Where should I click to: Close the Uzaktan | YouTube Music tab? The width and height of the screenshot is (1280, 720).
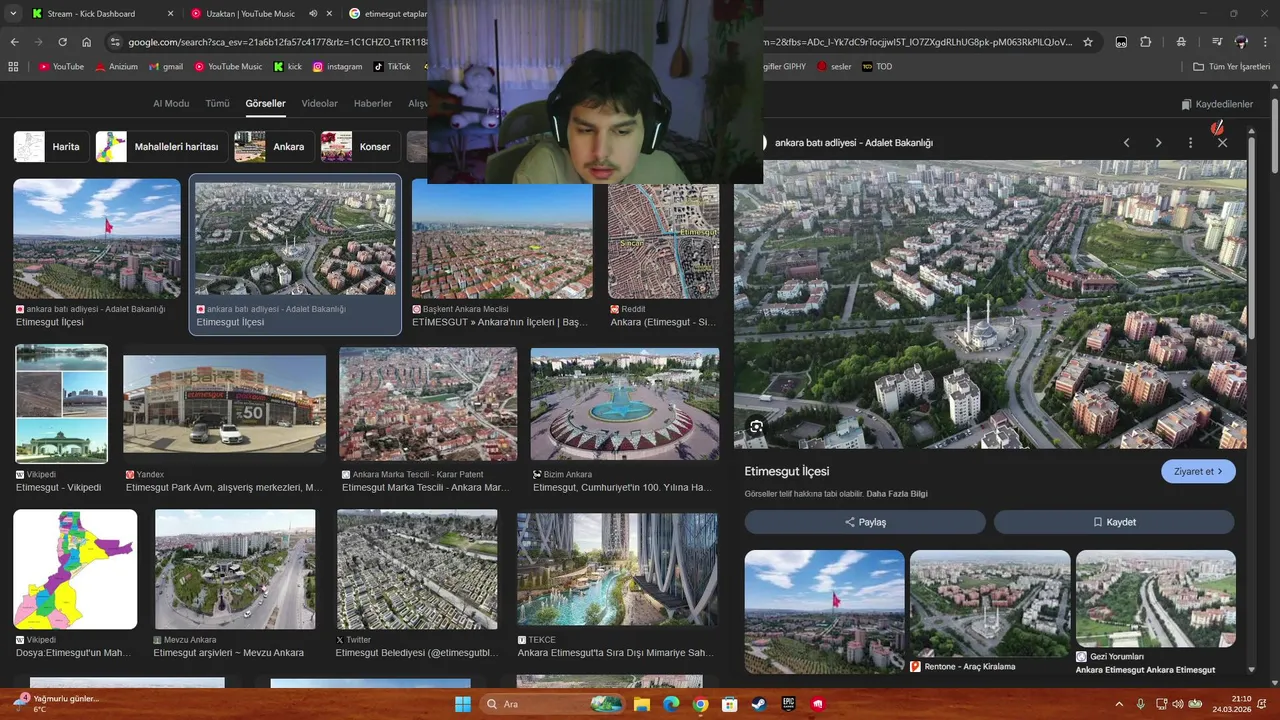pos(329,14)
